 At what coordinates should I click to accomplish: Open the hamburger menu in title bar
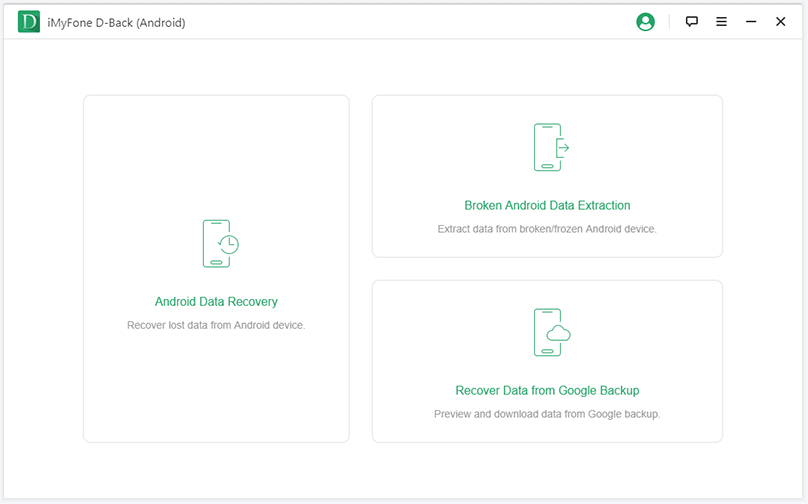pos(721,22)
